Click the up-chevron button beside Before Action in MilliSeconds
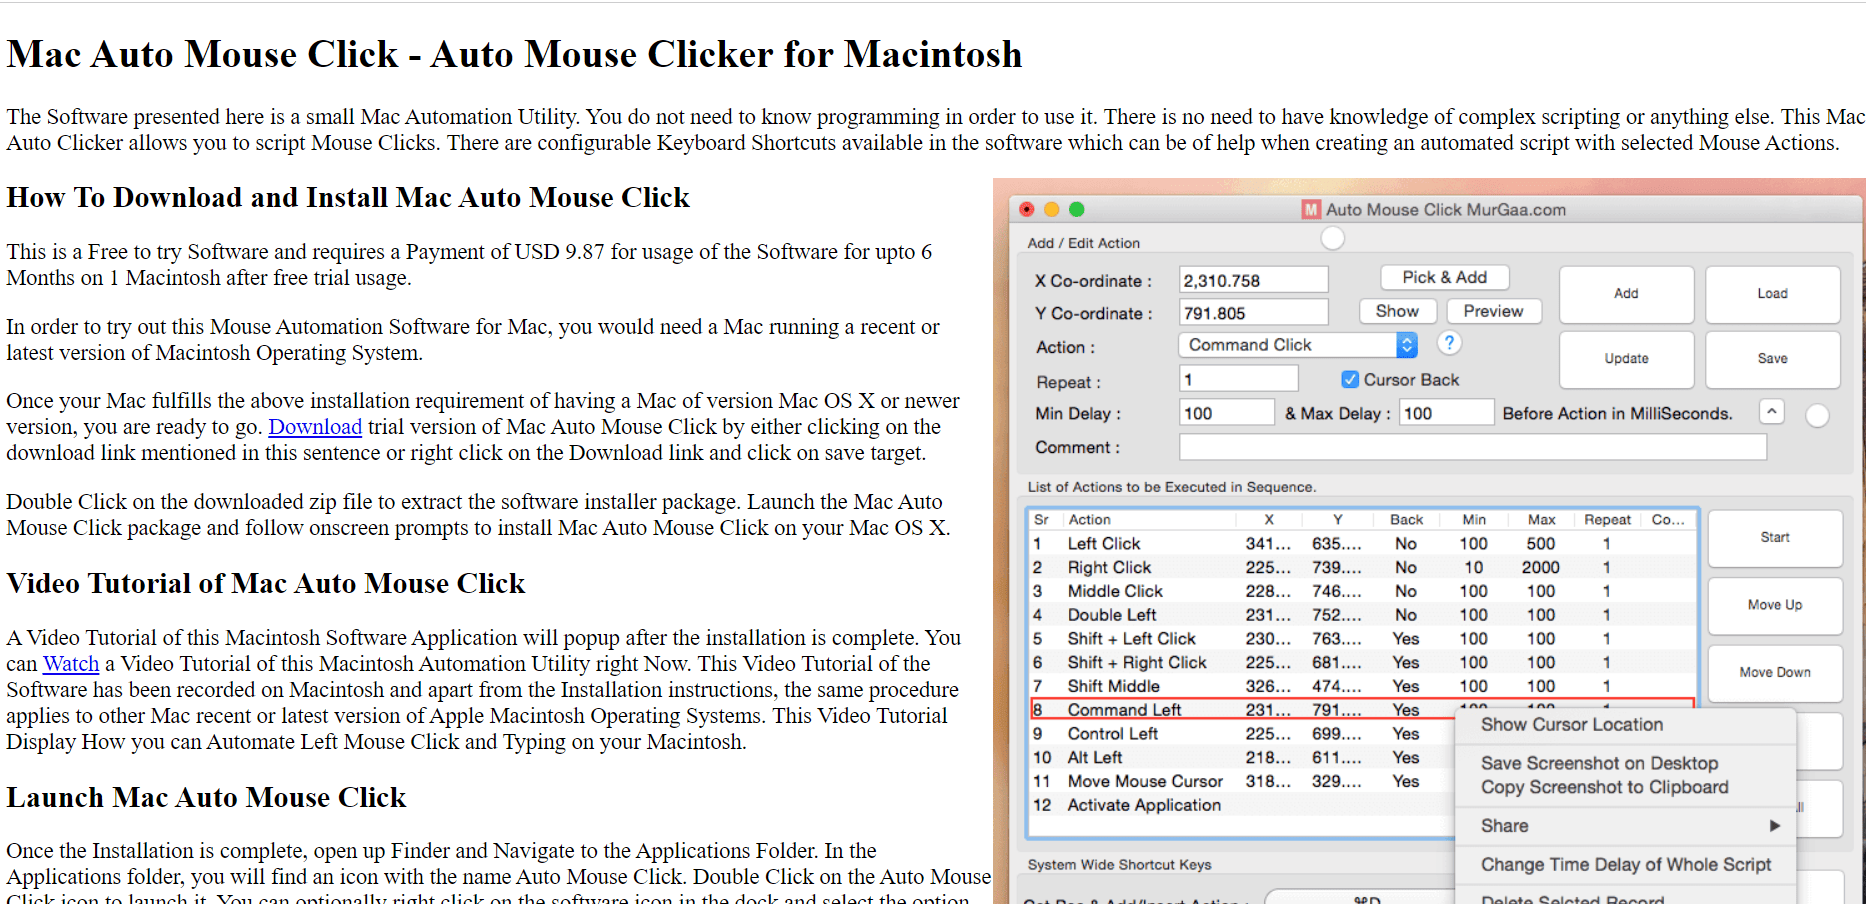 1771,411
